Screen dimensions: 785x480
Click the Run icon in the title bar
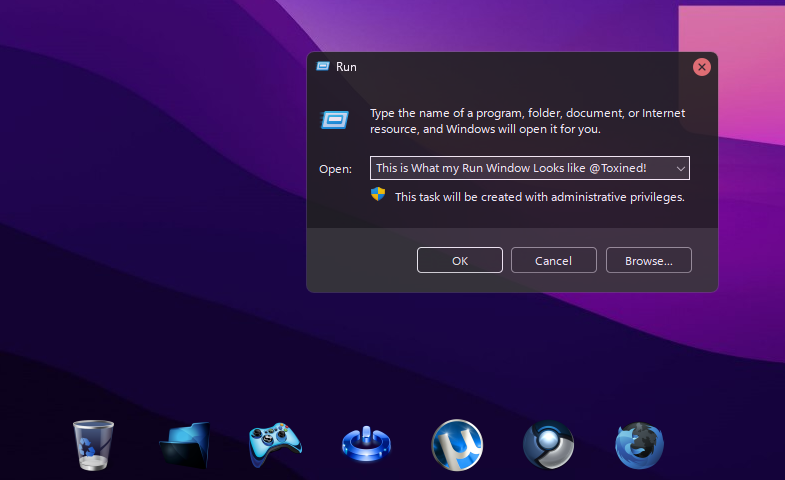323,67
